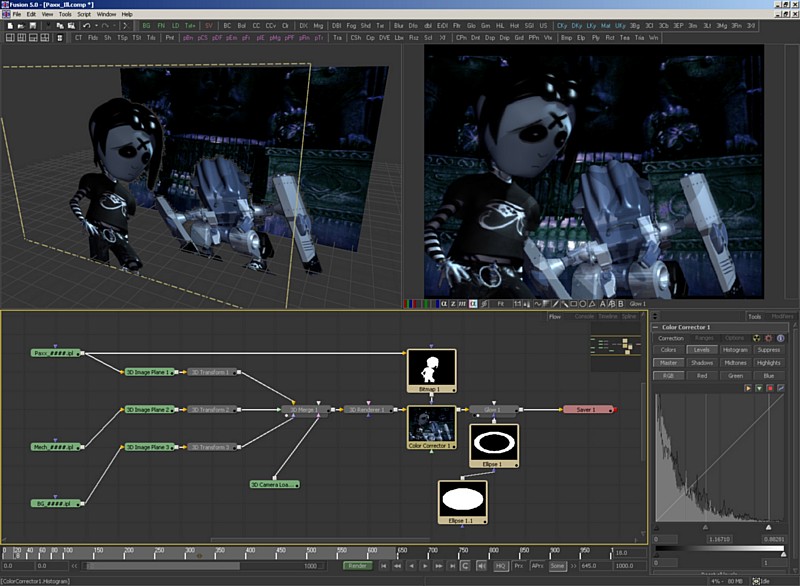Click the green Render button
The image size is (800, 586).
(x=357, y=566)
